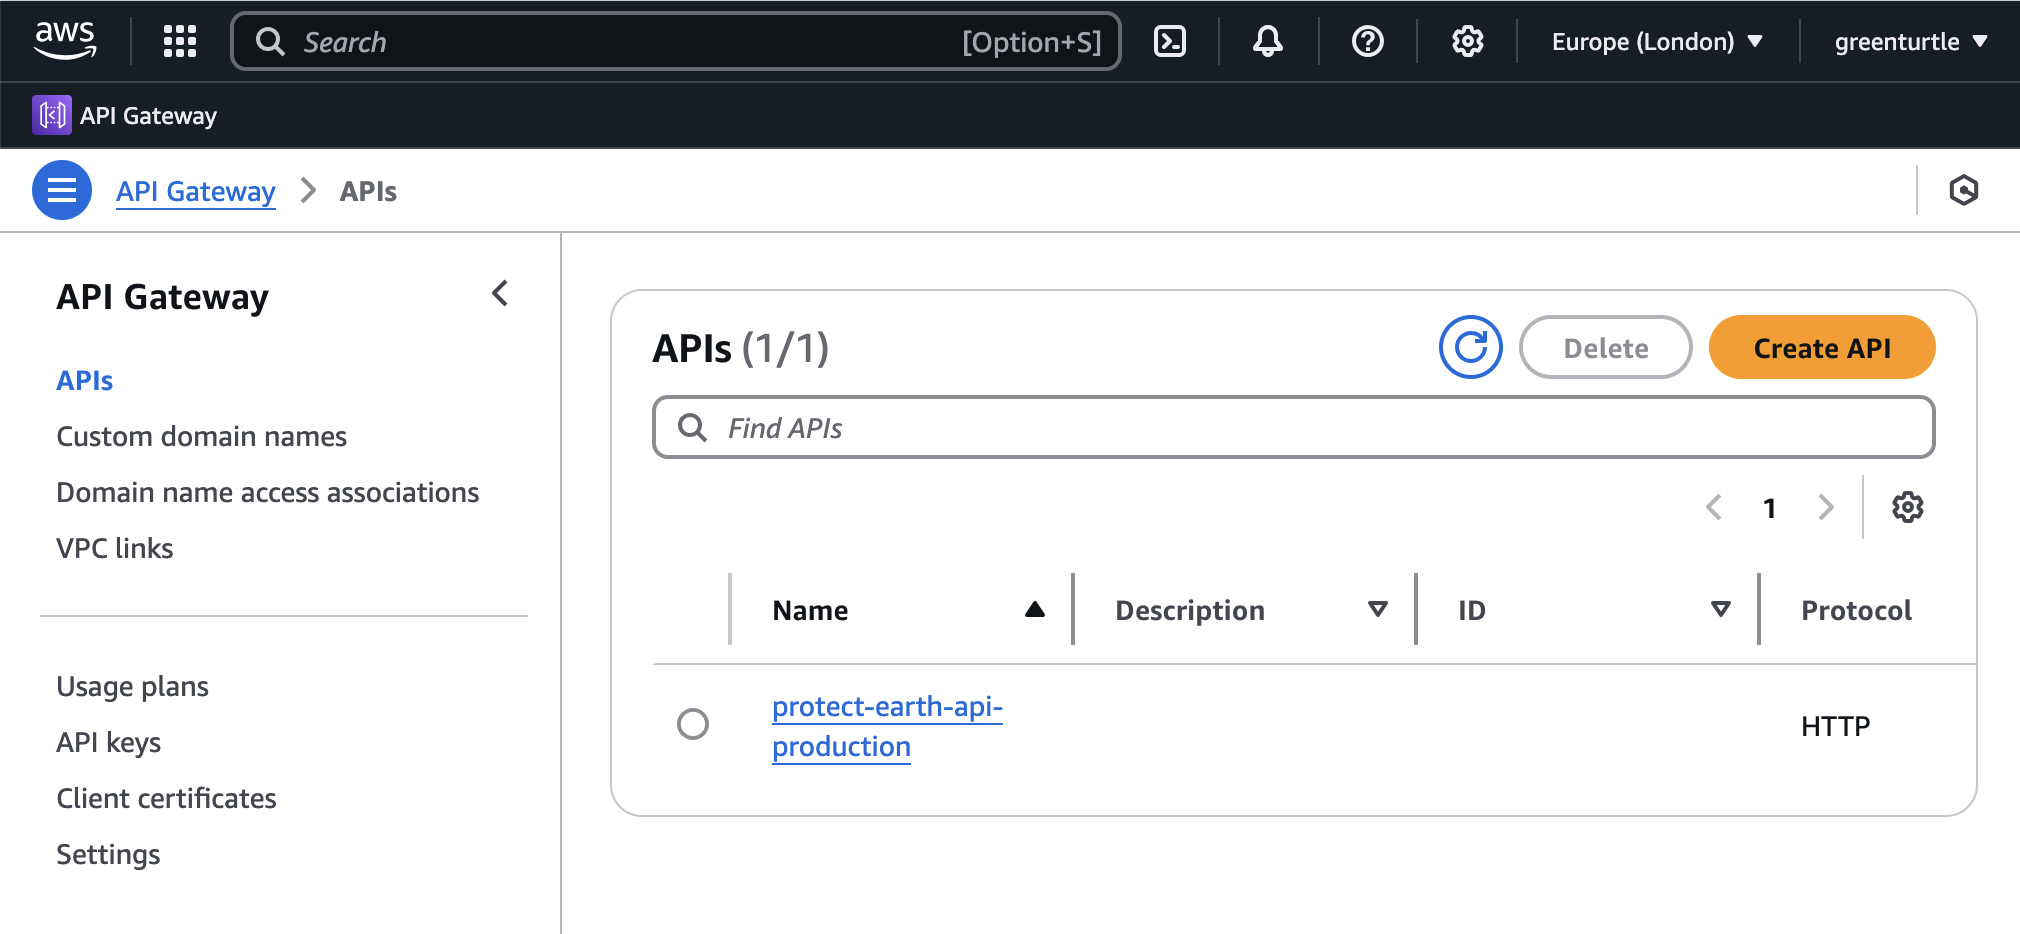The height and width of the screenshot is (934, 2020).
Task: Sort the table by Name column
Action: pyautogui.click(x=1034, y=608)
